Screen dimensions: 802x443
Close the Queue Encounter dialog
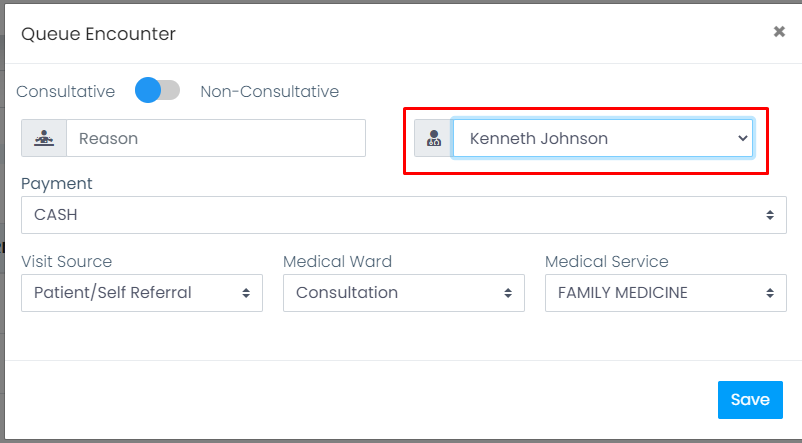779,32
